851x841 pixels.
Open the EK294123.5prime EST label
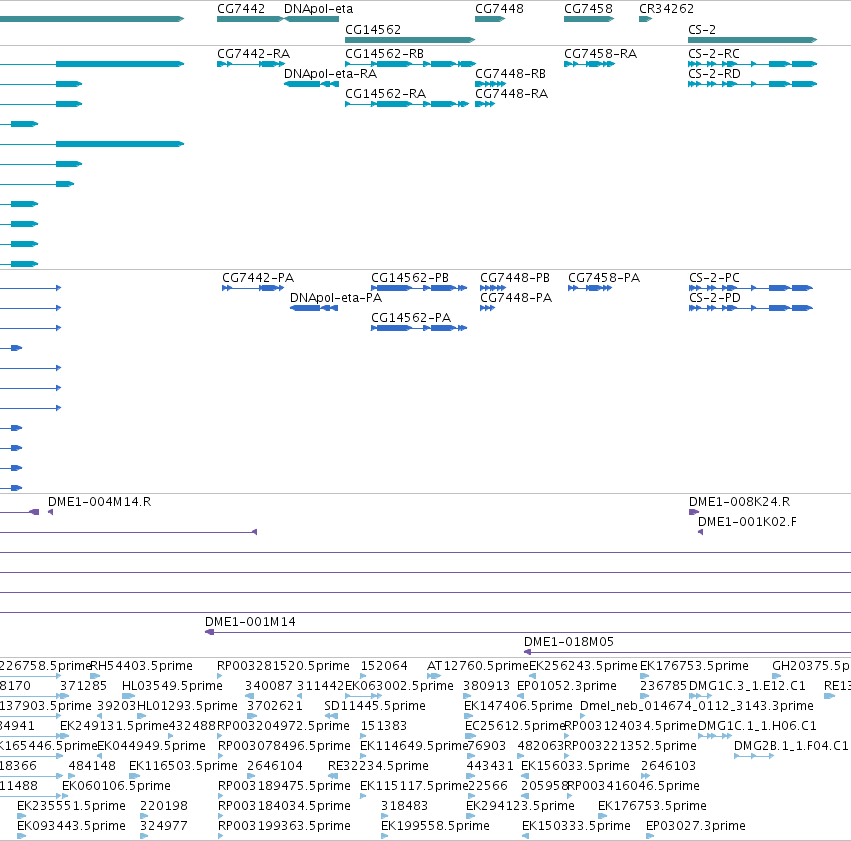tap(520, 806)
